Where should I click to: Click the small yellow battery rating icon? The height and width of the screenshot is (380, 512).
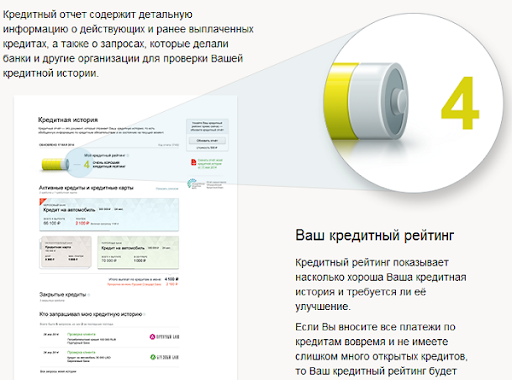click(55, 164)
